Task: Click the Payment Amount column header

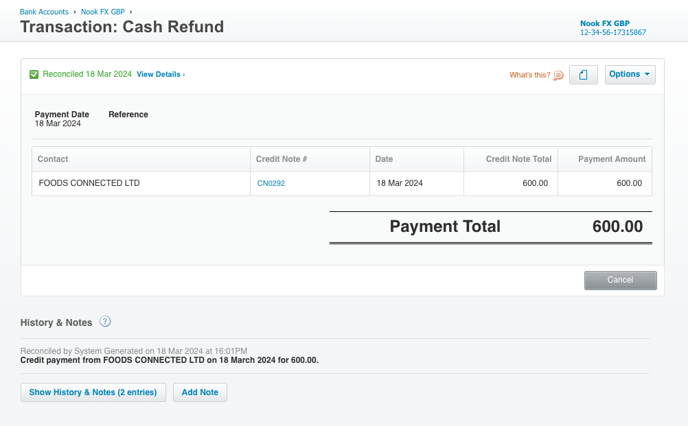Action: coord(612,159)
